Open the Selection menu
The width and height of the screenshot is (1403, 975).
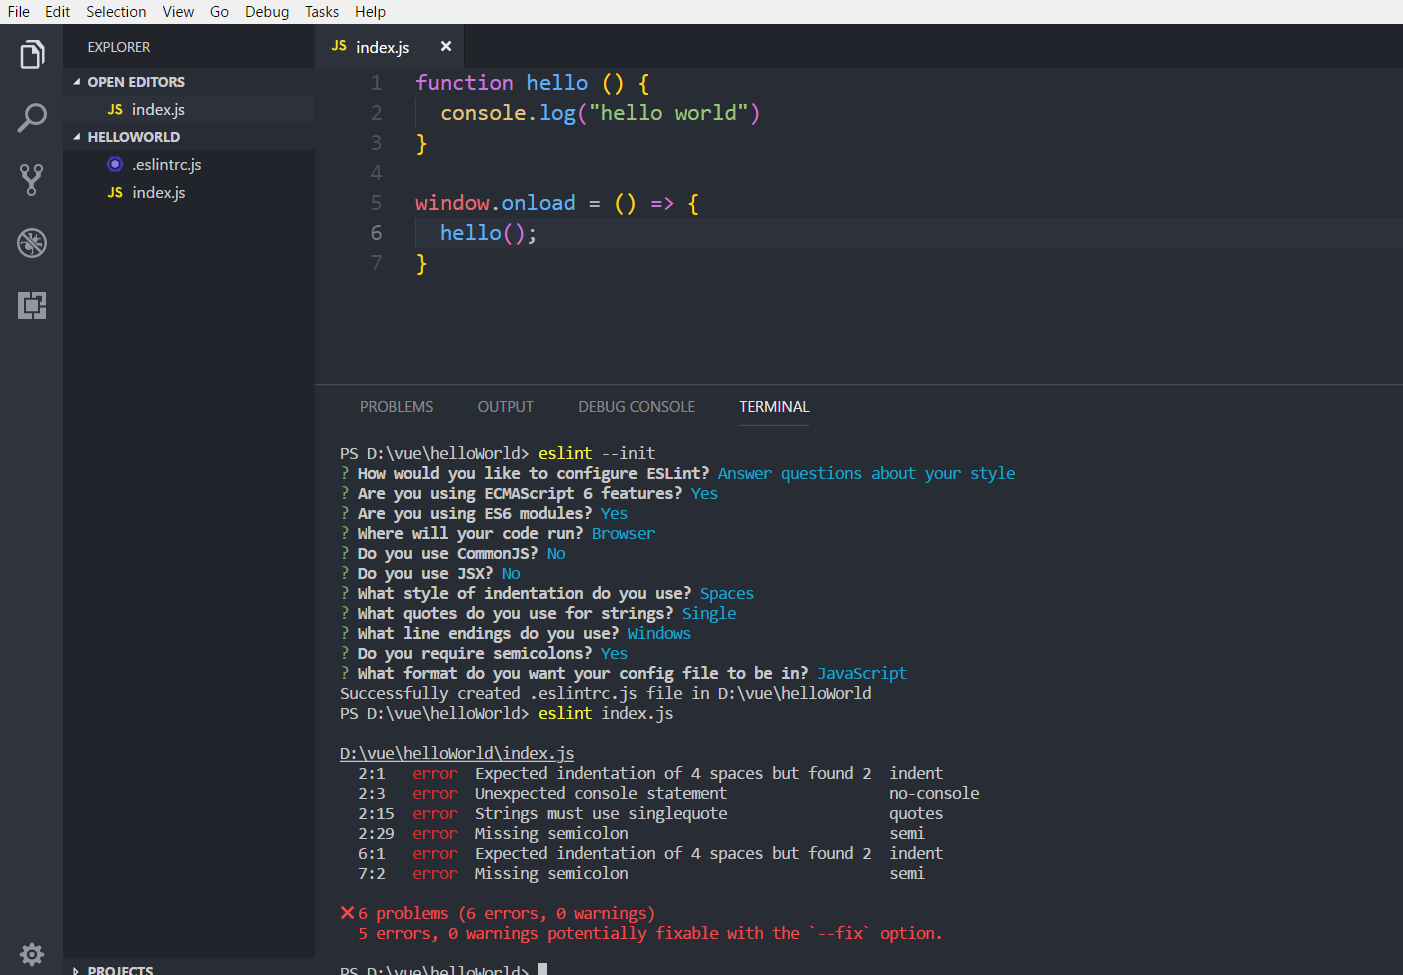[116, 12]
